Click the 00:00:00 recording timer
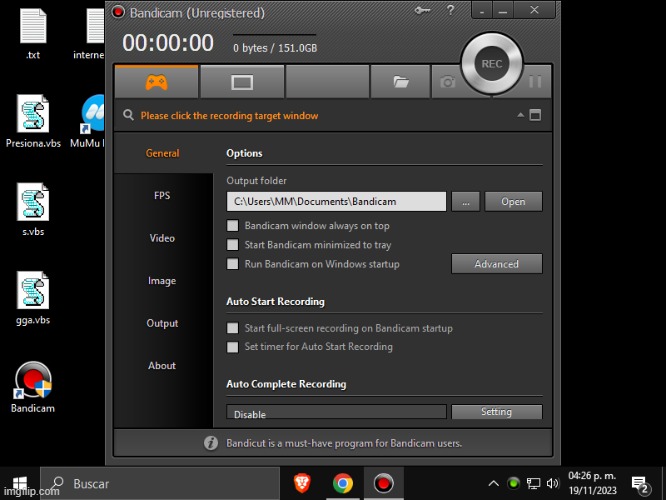This screenshot has height=500, width=666. pyautogui.click(x=168, y=43)
